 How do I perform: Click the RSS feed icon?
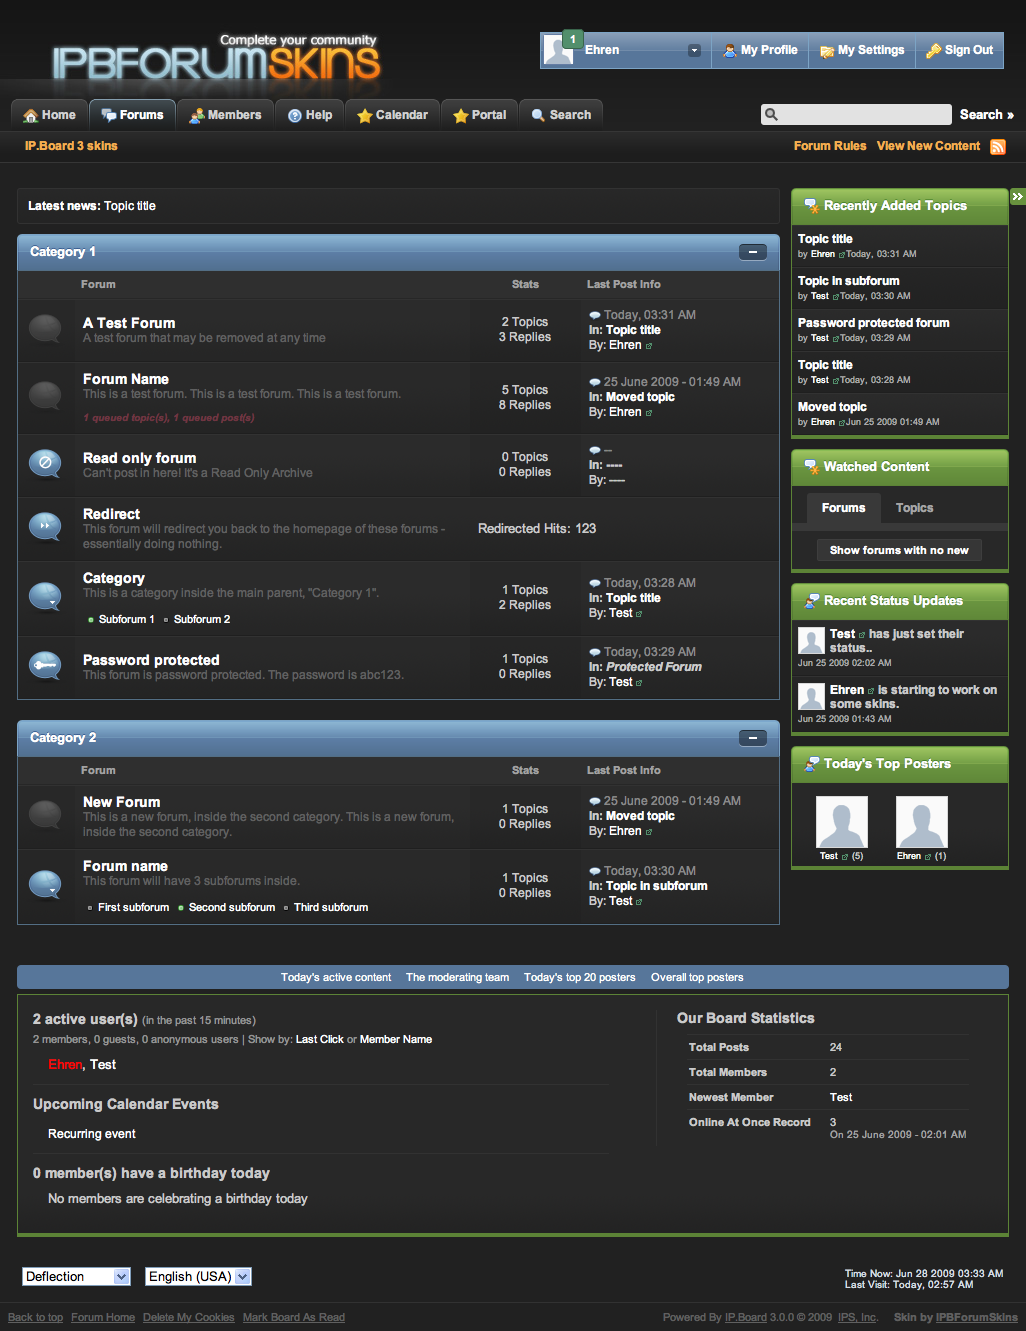(997, 147)
